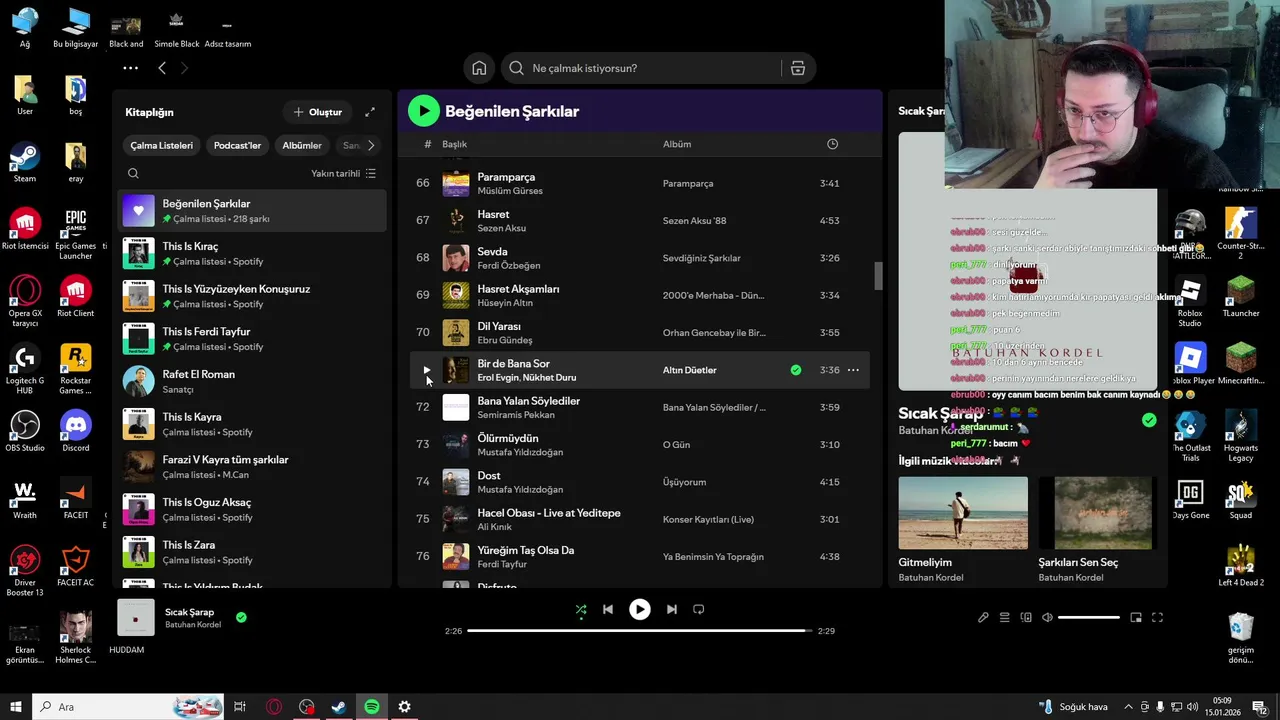Mute Spotify with speaker icon
Viewport: 1280px width, 720px height.
[1047, 618]
